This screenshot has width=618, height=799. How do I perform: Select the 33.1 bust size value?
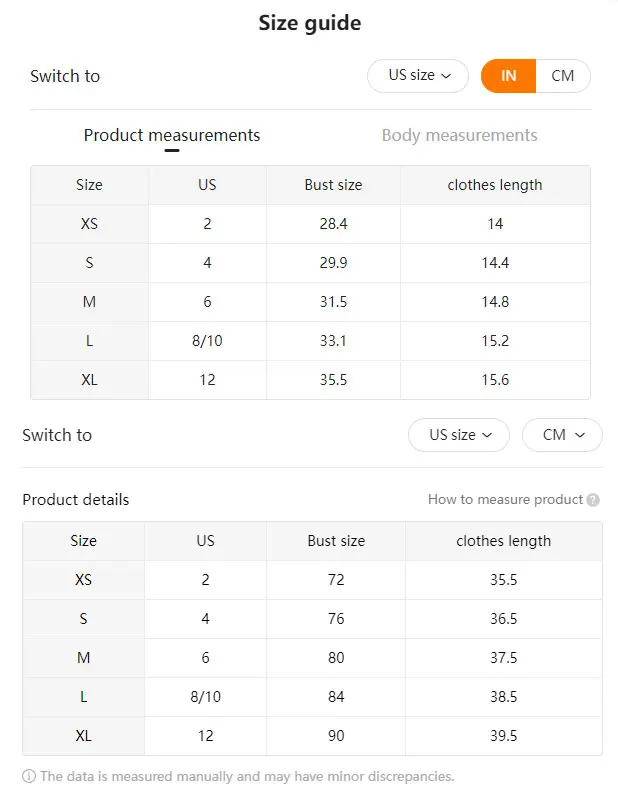coord(333,341)
